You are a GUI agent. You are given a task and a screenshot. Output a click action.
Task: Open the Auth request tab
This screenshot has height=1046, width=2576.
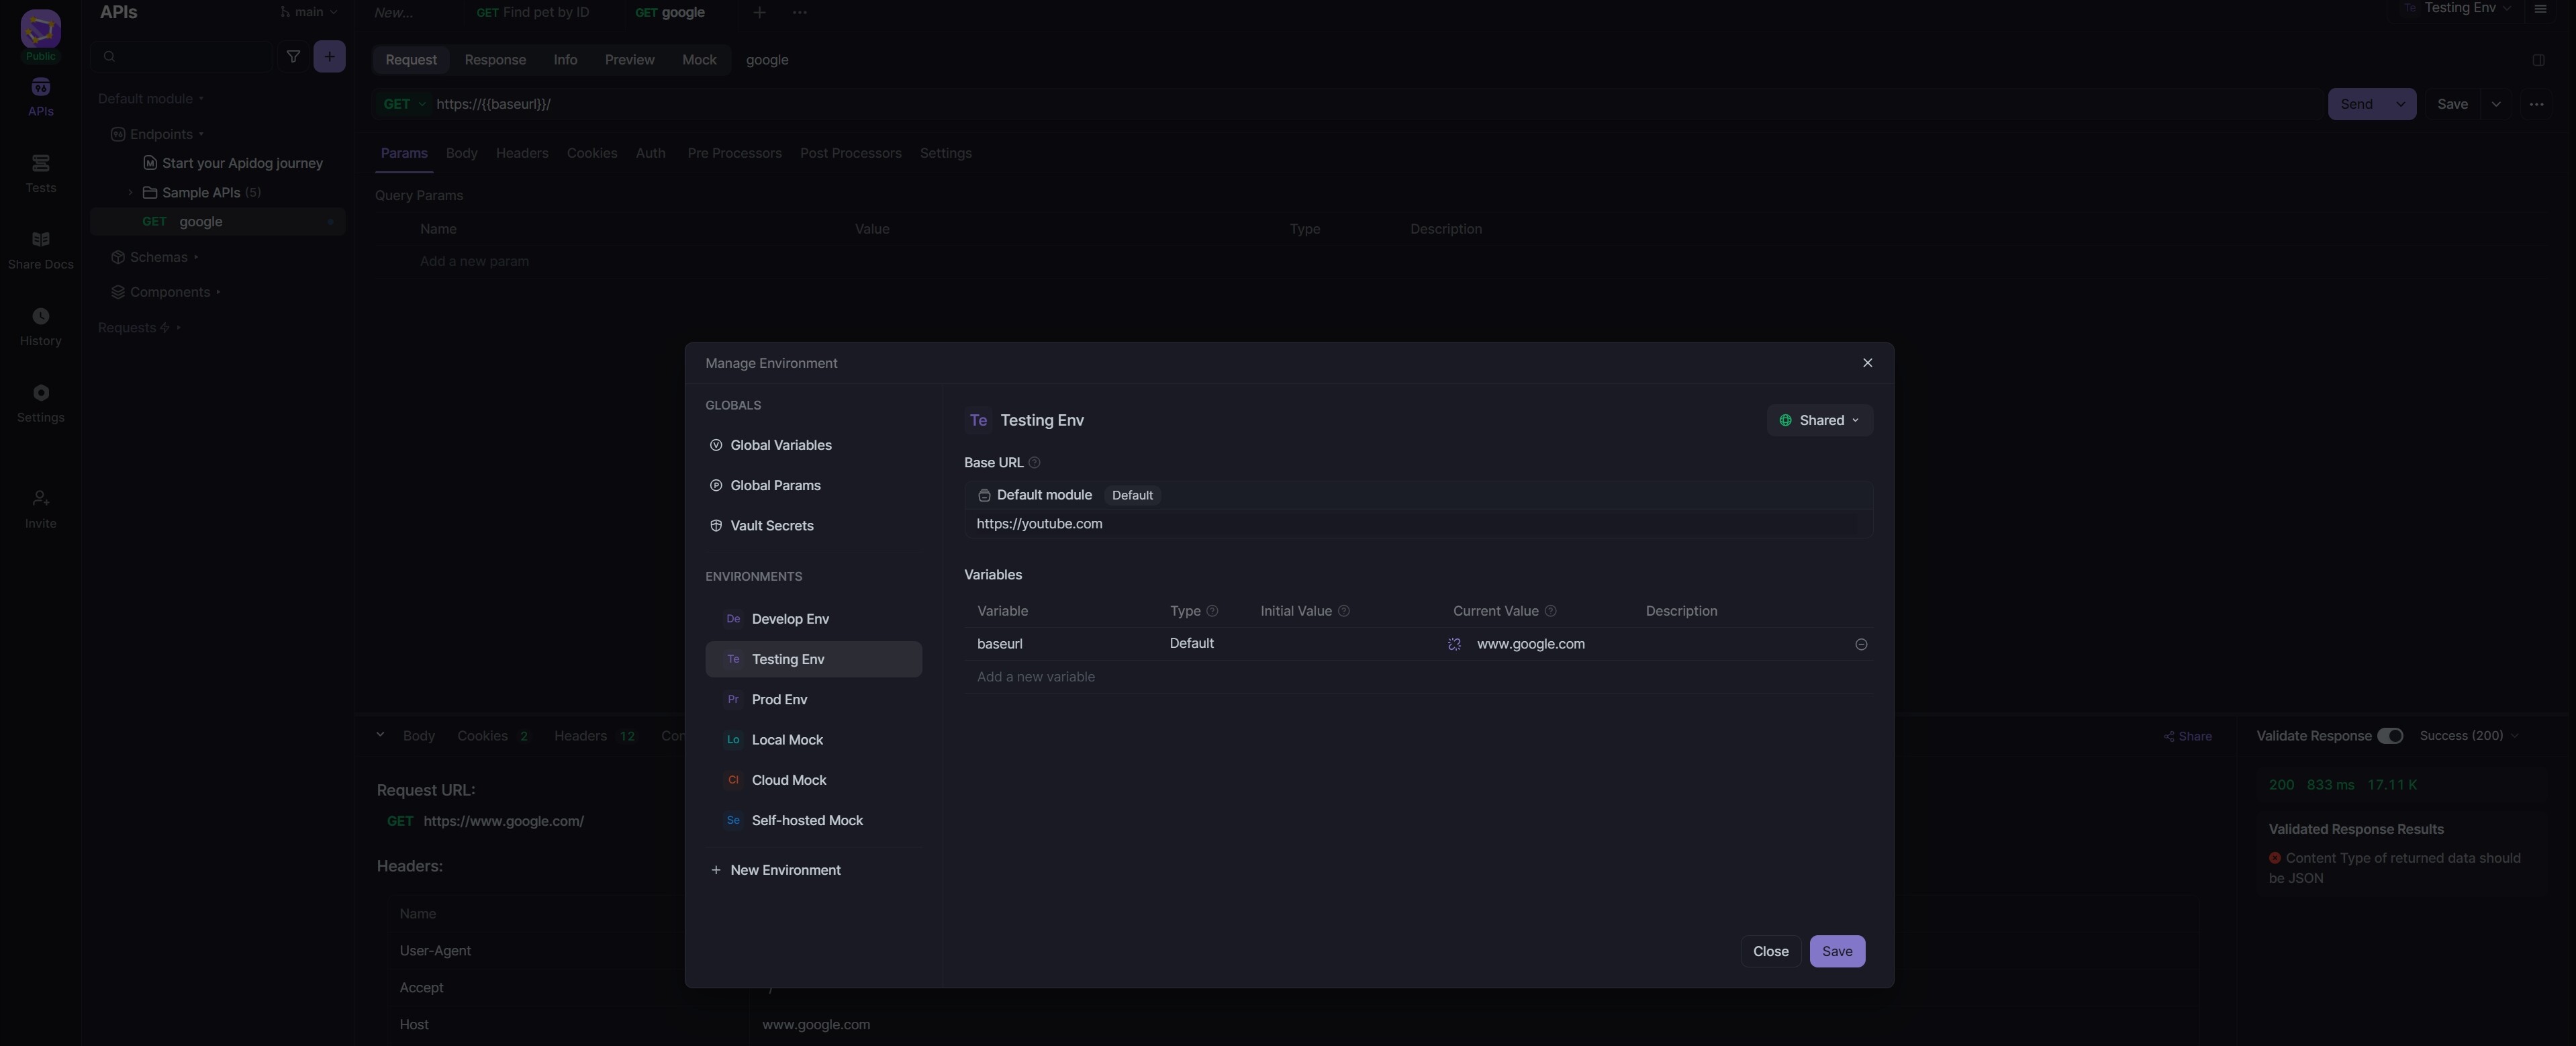tap(650, 154)
